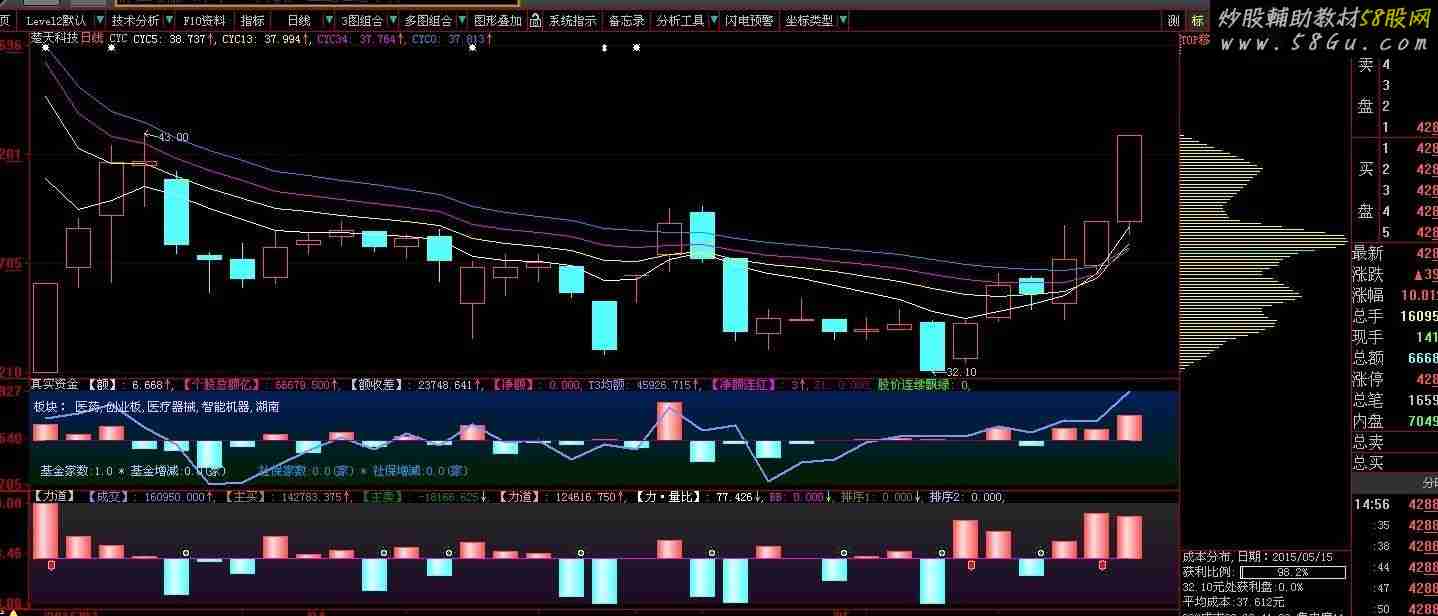Click the CYC34 indicator value

(x=361, y=39)
